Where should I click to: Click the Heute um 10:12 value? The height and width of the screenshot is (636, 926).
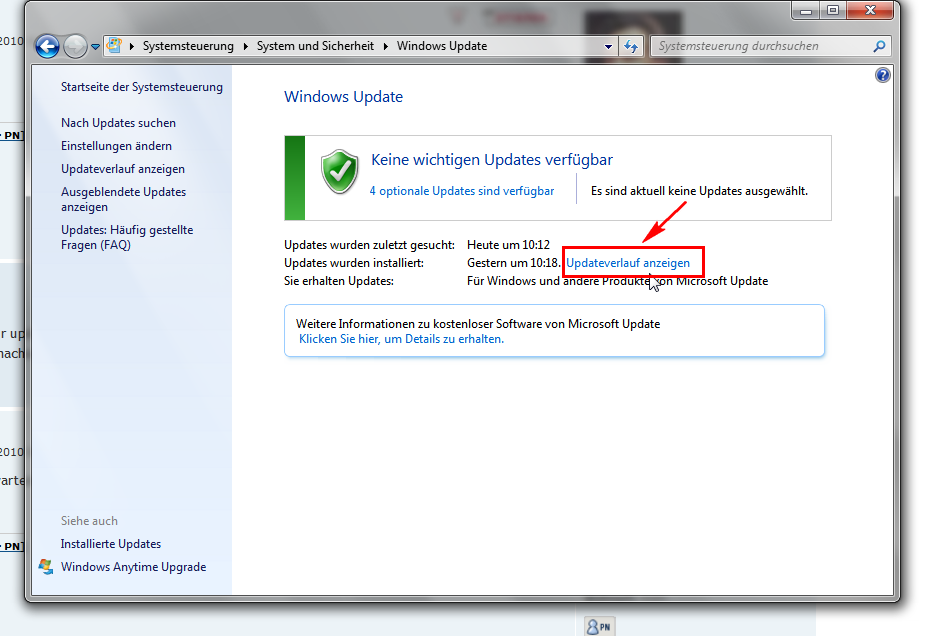508,244
